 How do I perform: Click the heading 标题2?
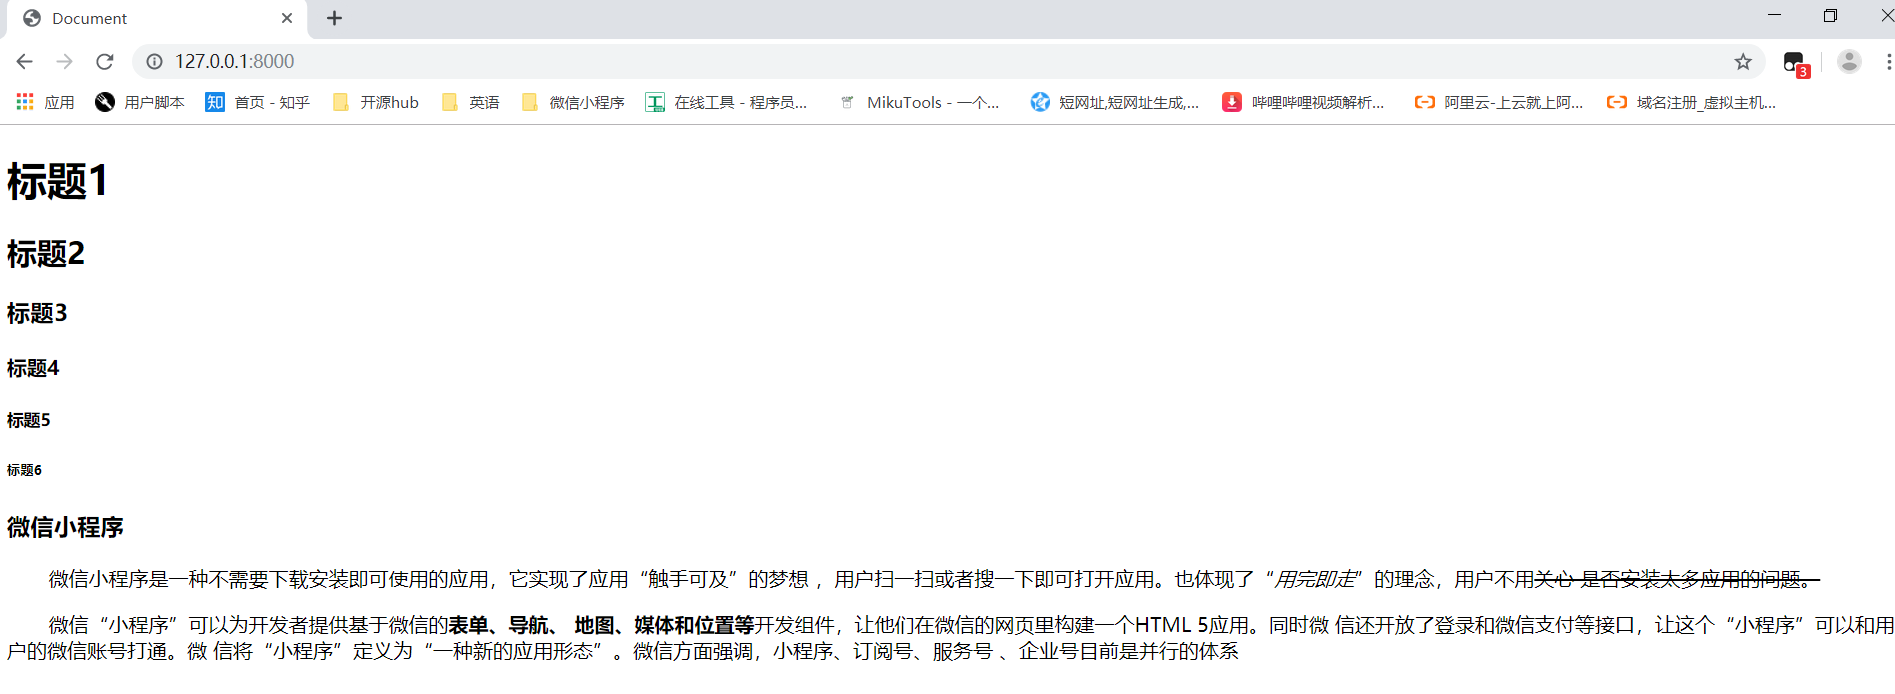[46, 254]
